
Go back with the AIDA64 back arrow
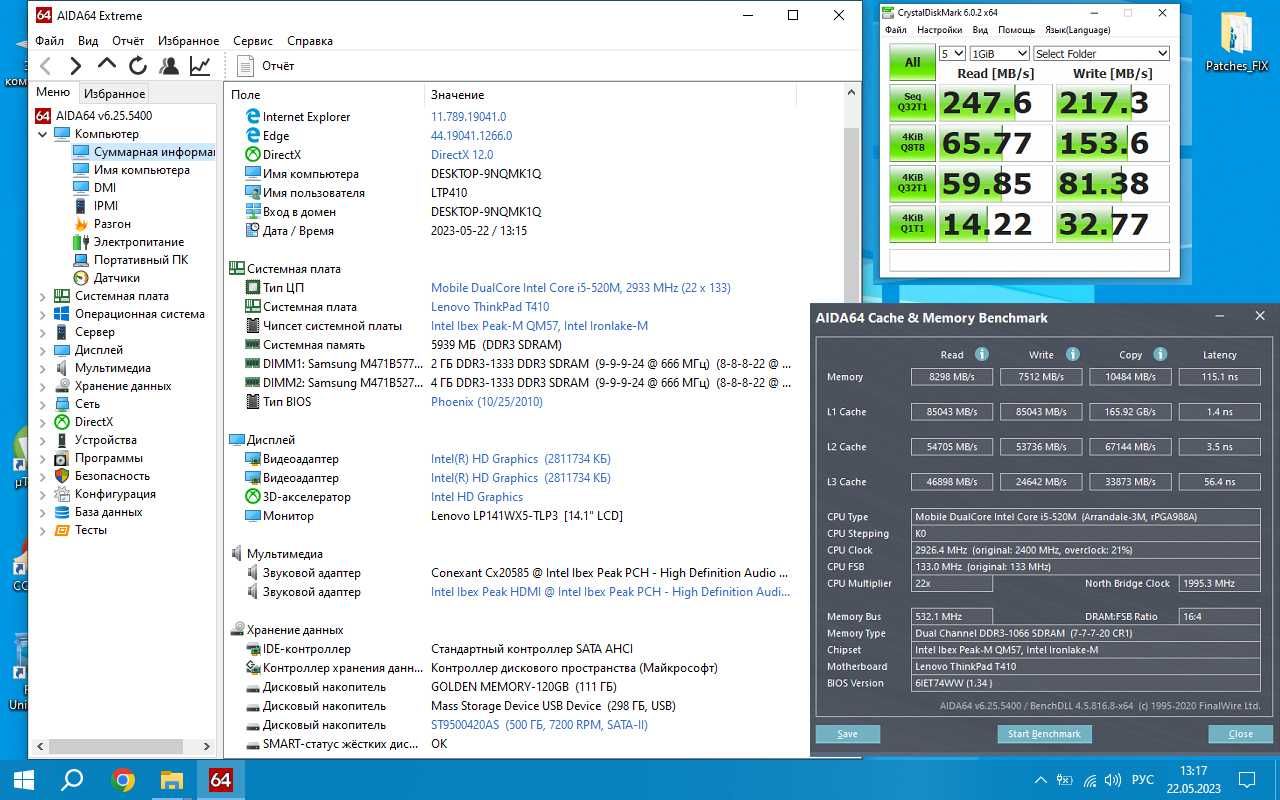[45, 66]
